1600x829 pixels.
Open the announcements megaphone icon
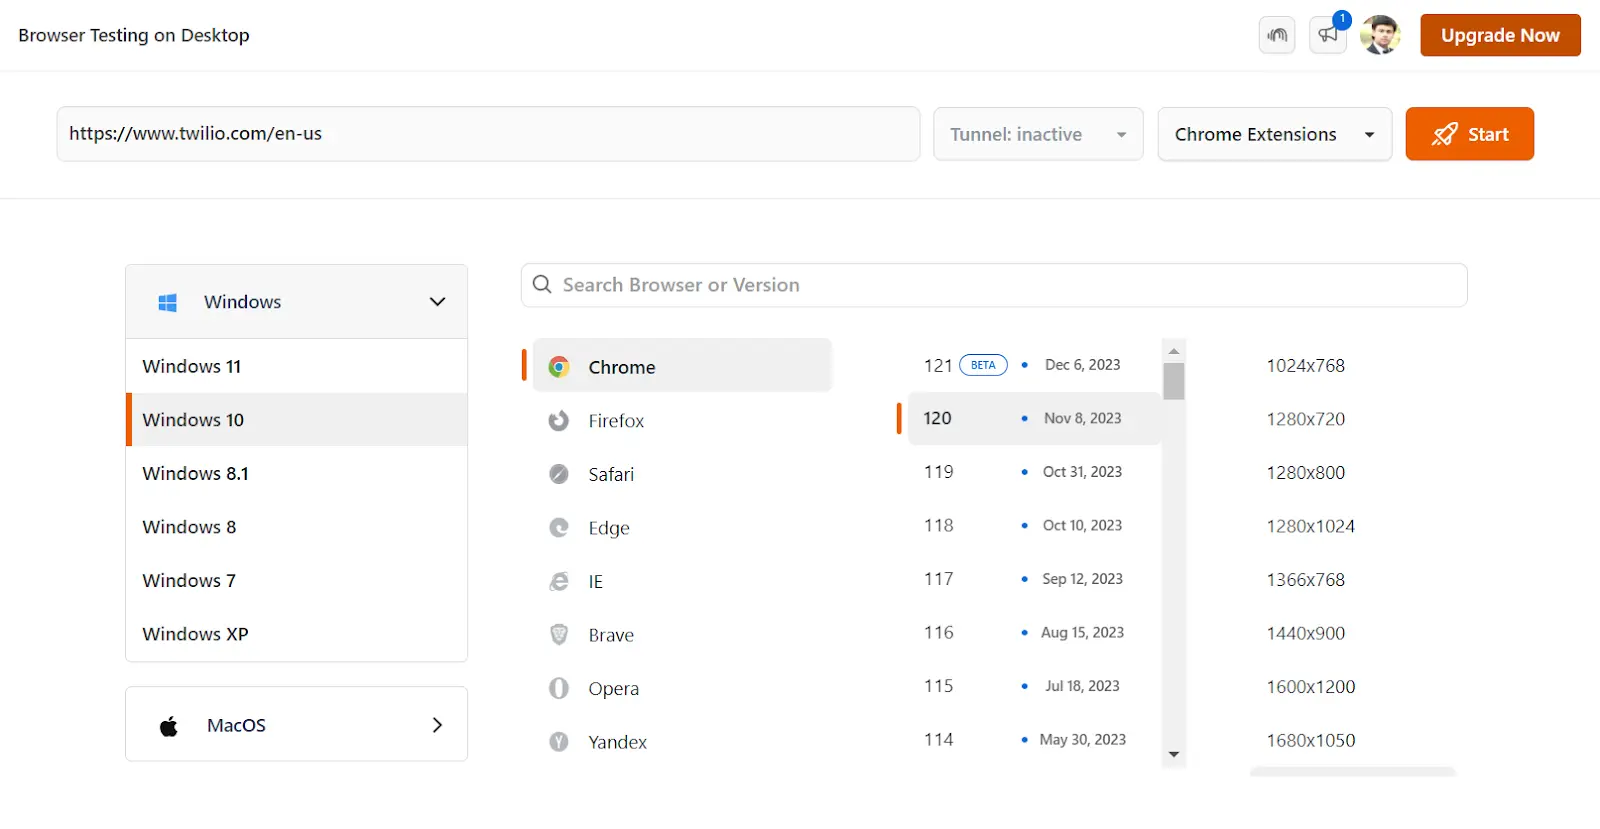(x=1328, y=35)
